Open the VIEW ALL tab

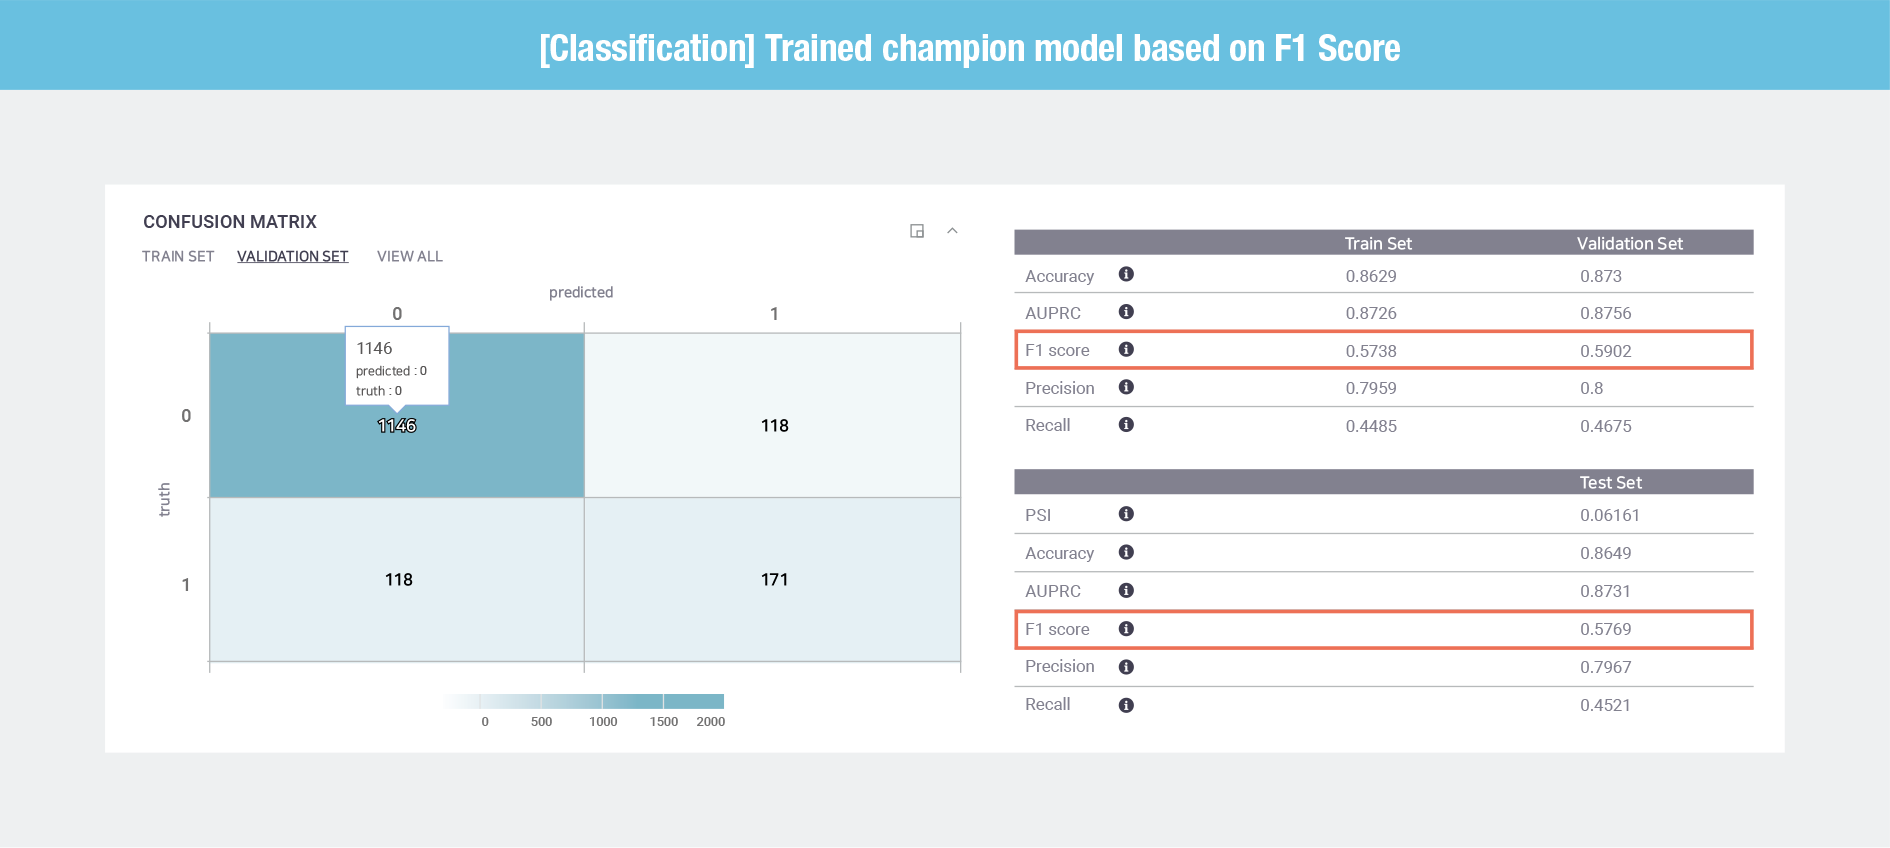click(x=410, y=256)
